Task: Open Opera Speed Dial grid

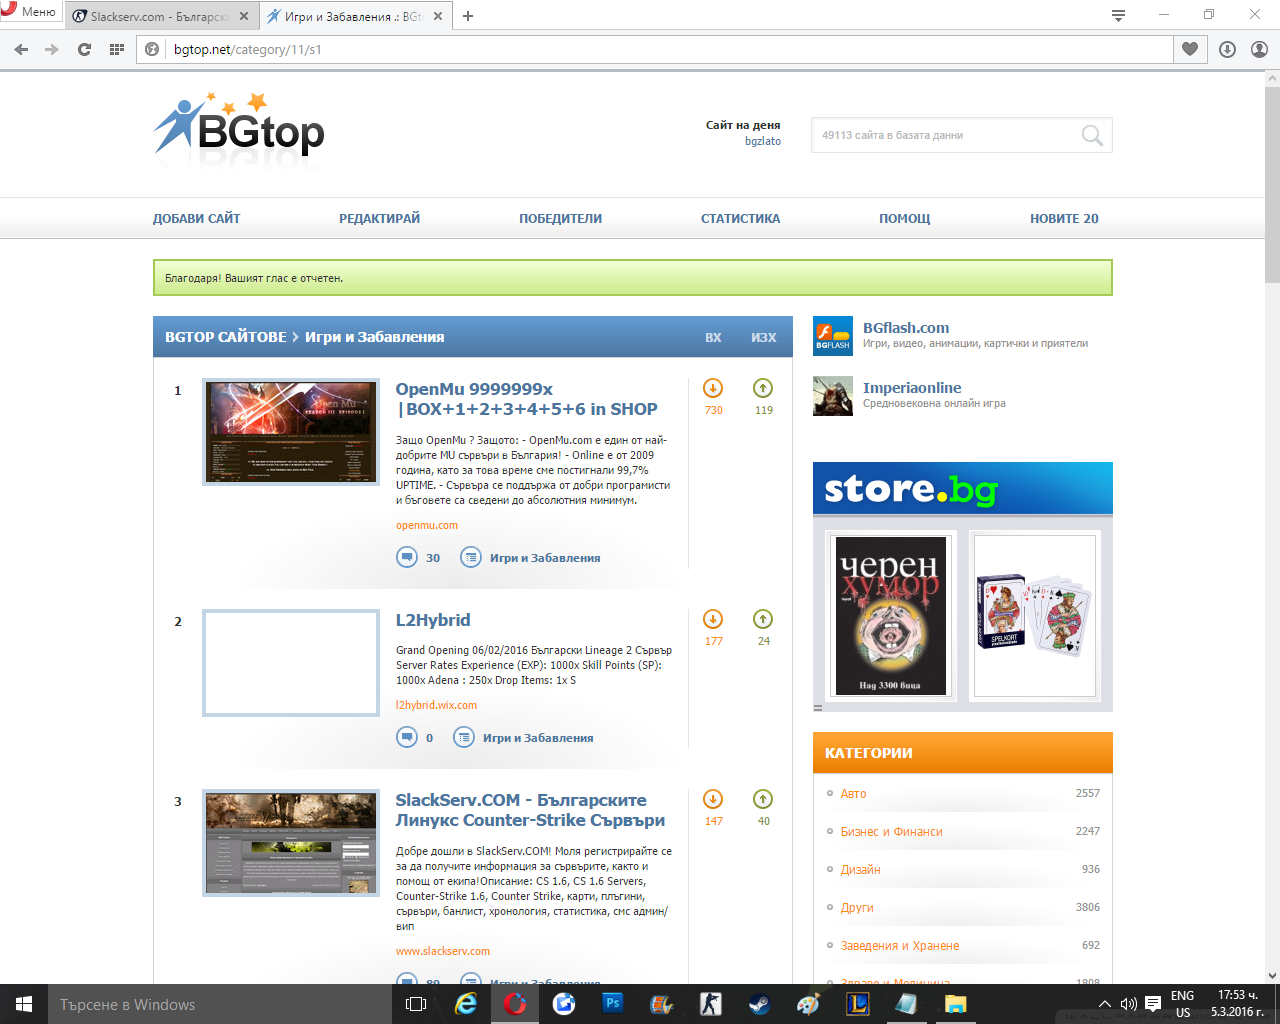Action: pyautogui.click(x=117, y=49)
